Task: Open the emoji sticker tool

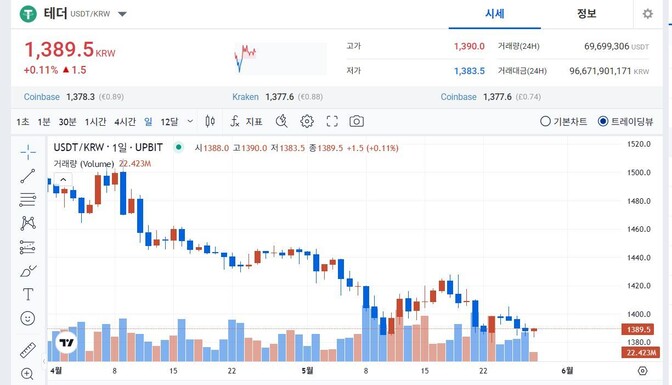Action: click(28, 318)
